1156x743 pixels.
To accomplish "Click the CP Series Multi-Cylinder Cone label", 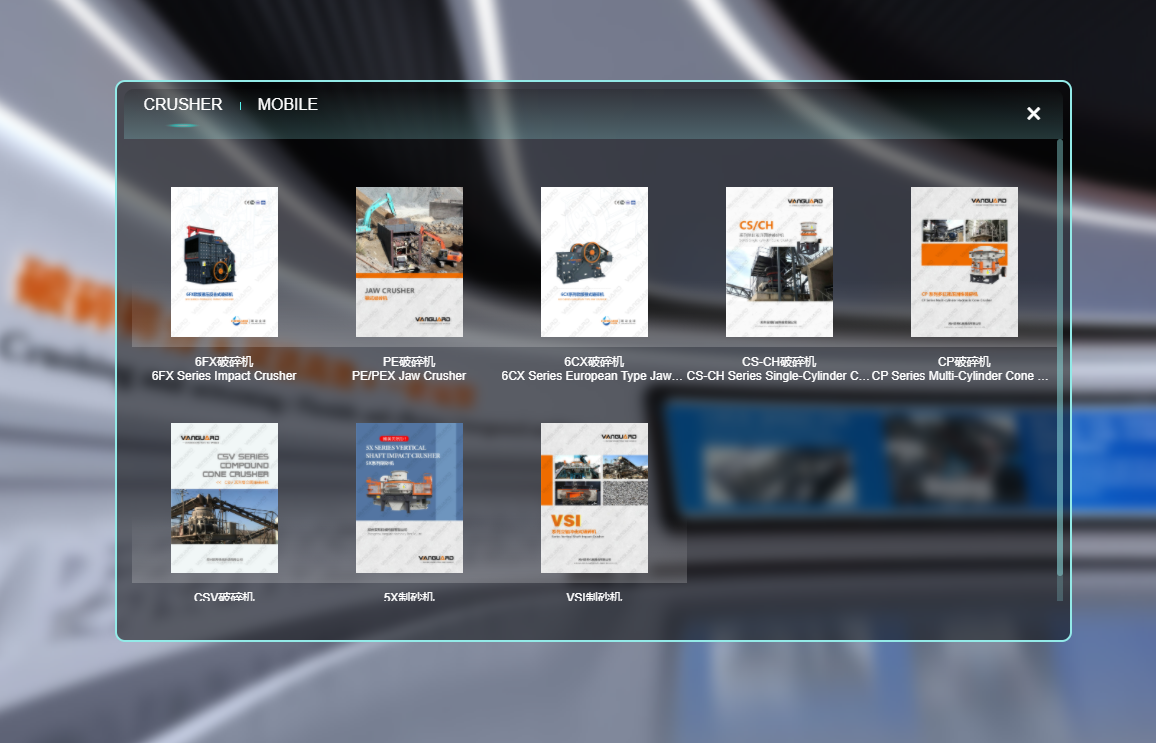I will (x=961, y=376).
